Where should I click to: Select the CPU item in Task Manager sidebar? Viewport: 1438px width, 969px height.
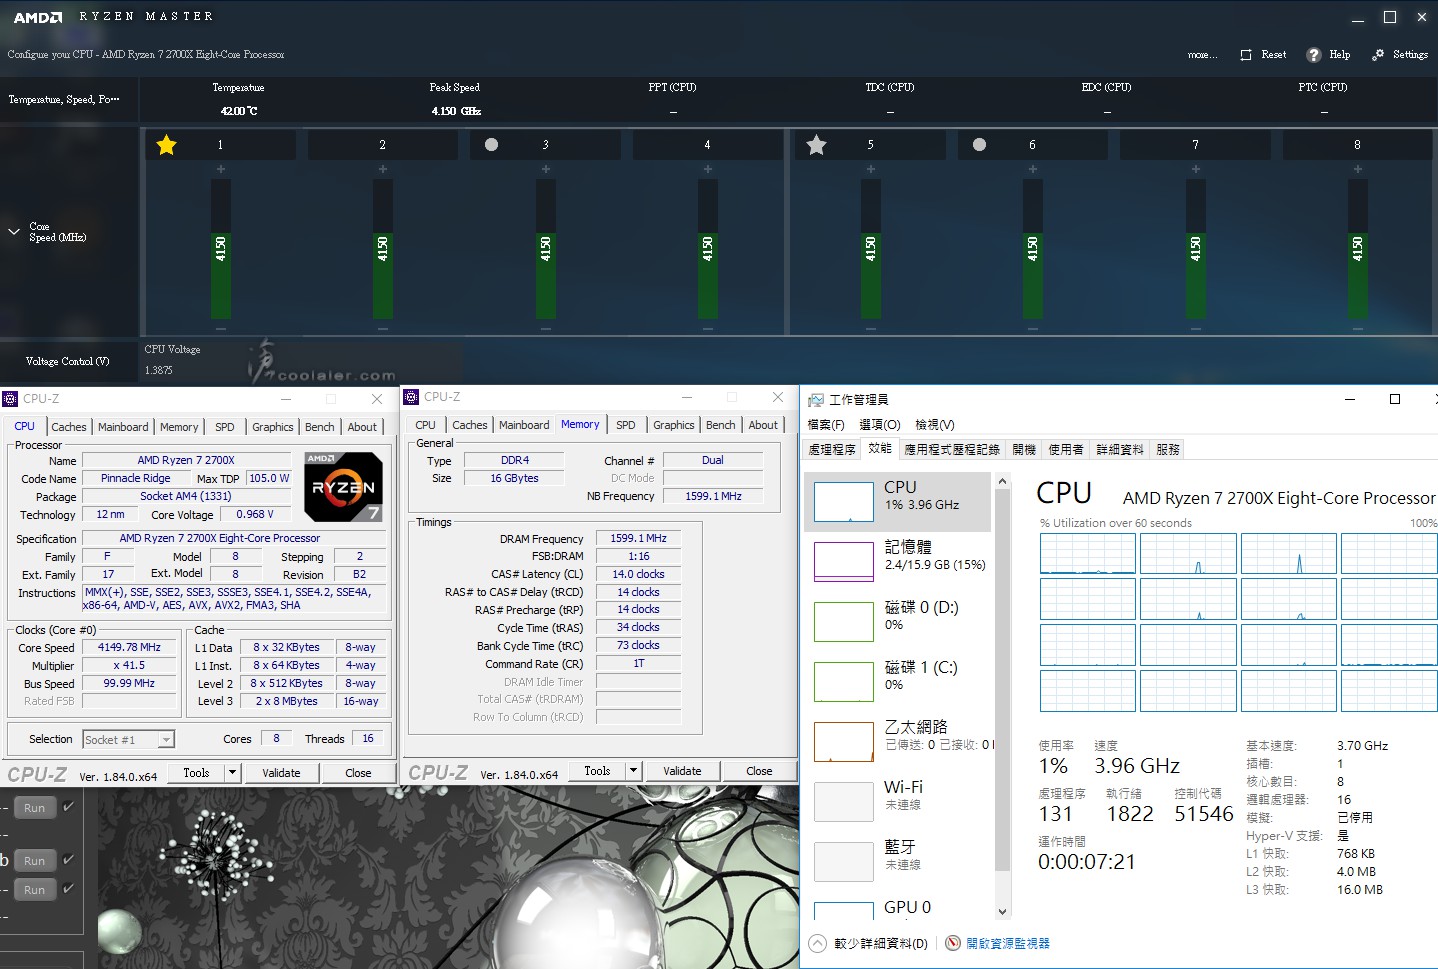(x=898, y=502)
